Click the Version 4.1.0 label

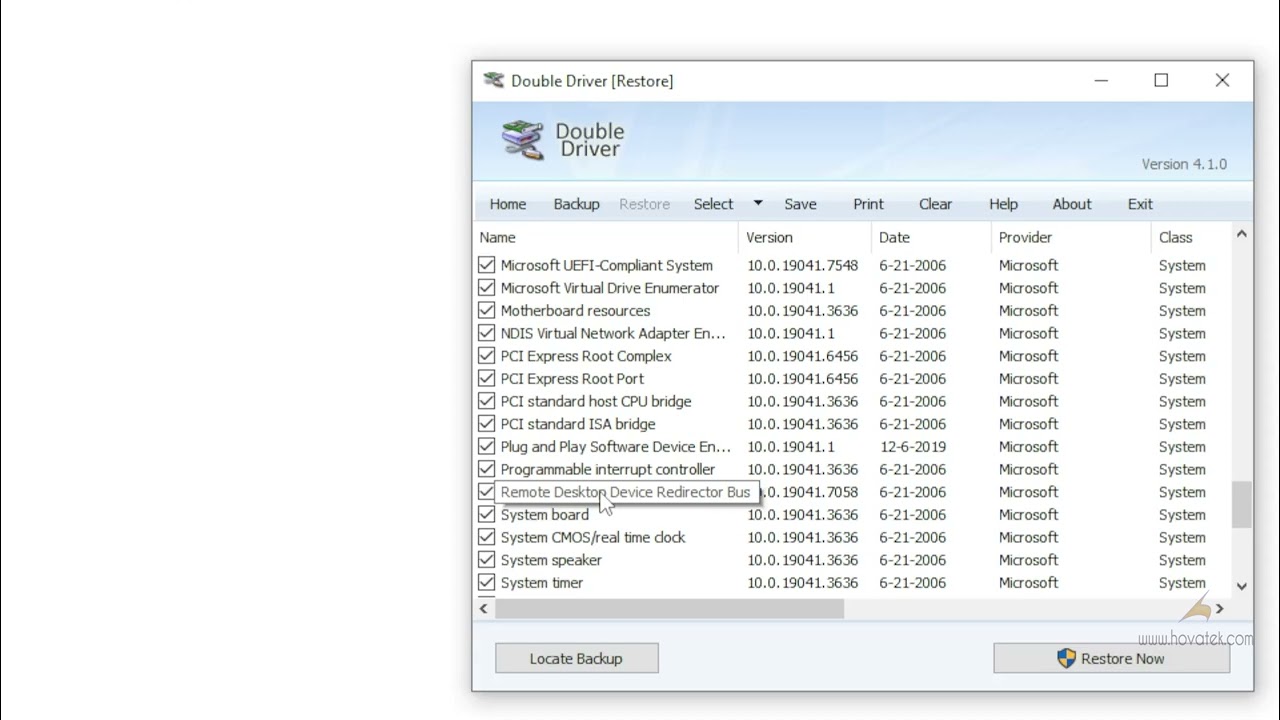coord(1184,164)
